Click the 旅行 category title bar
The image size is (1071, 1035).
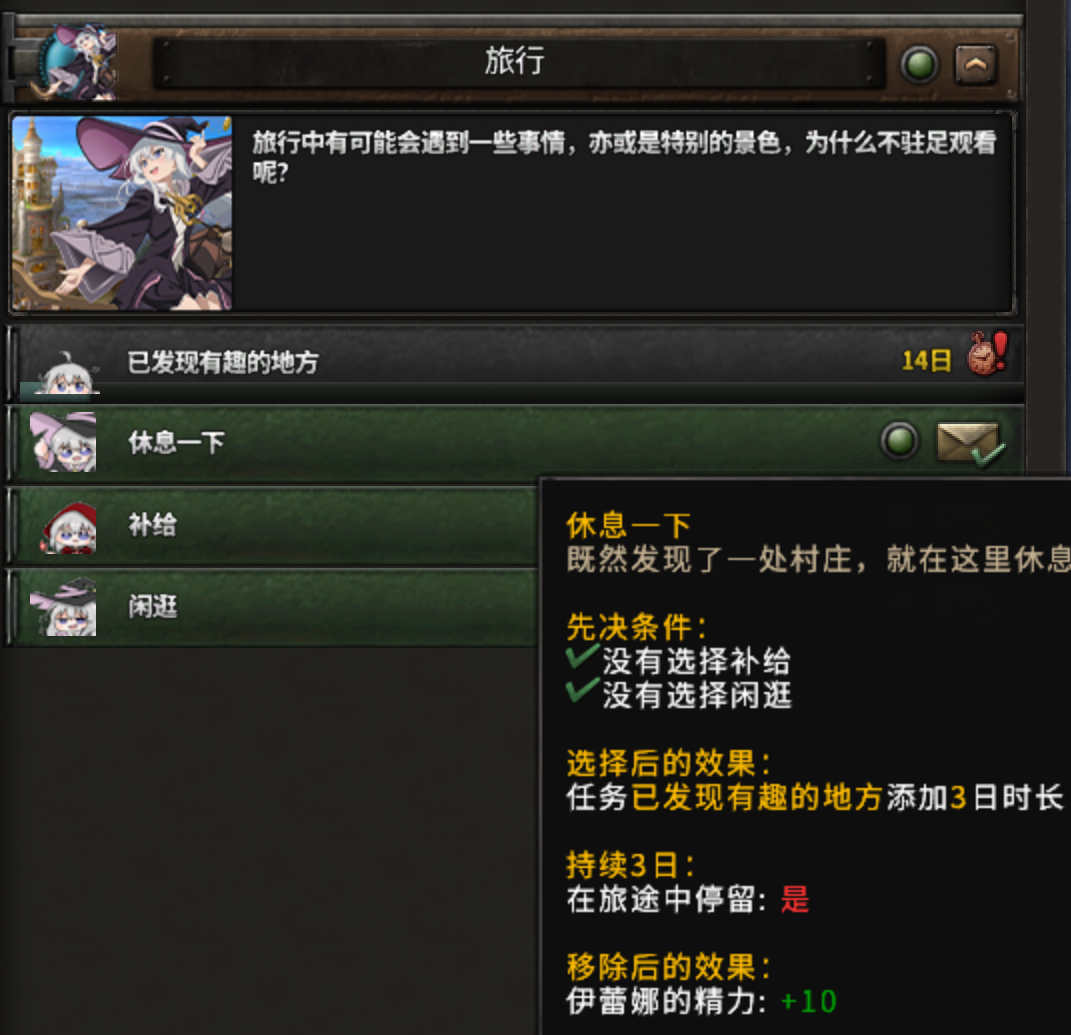point(518,63)
